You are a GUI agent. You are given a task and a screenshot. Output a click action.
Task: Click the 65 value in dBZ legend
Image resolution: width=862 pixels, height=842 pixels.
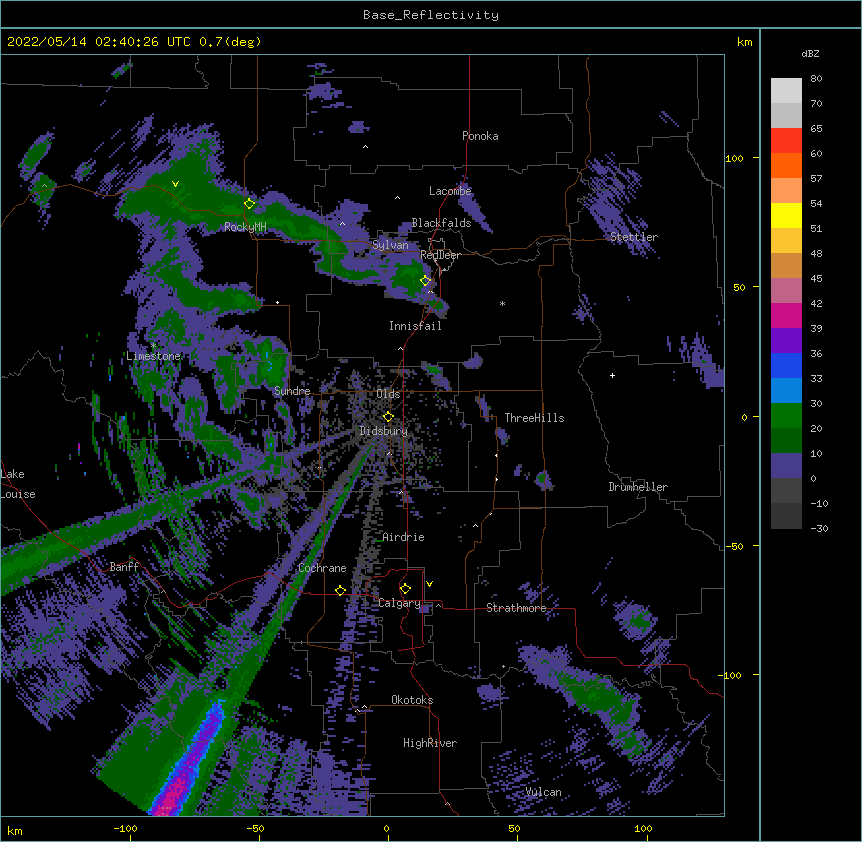coord(816,129)
